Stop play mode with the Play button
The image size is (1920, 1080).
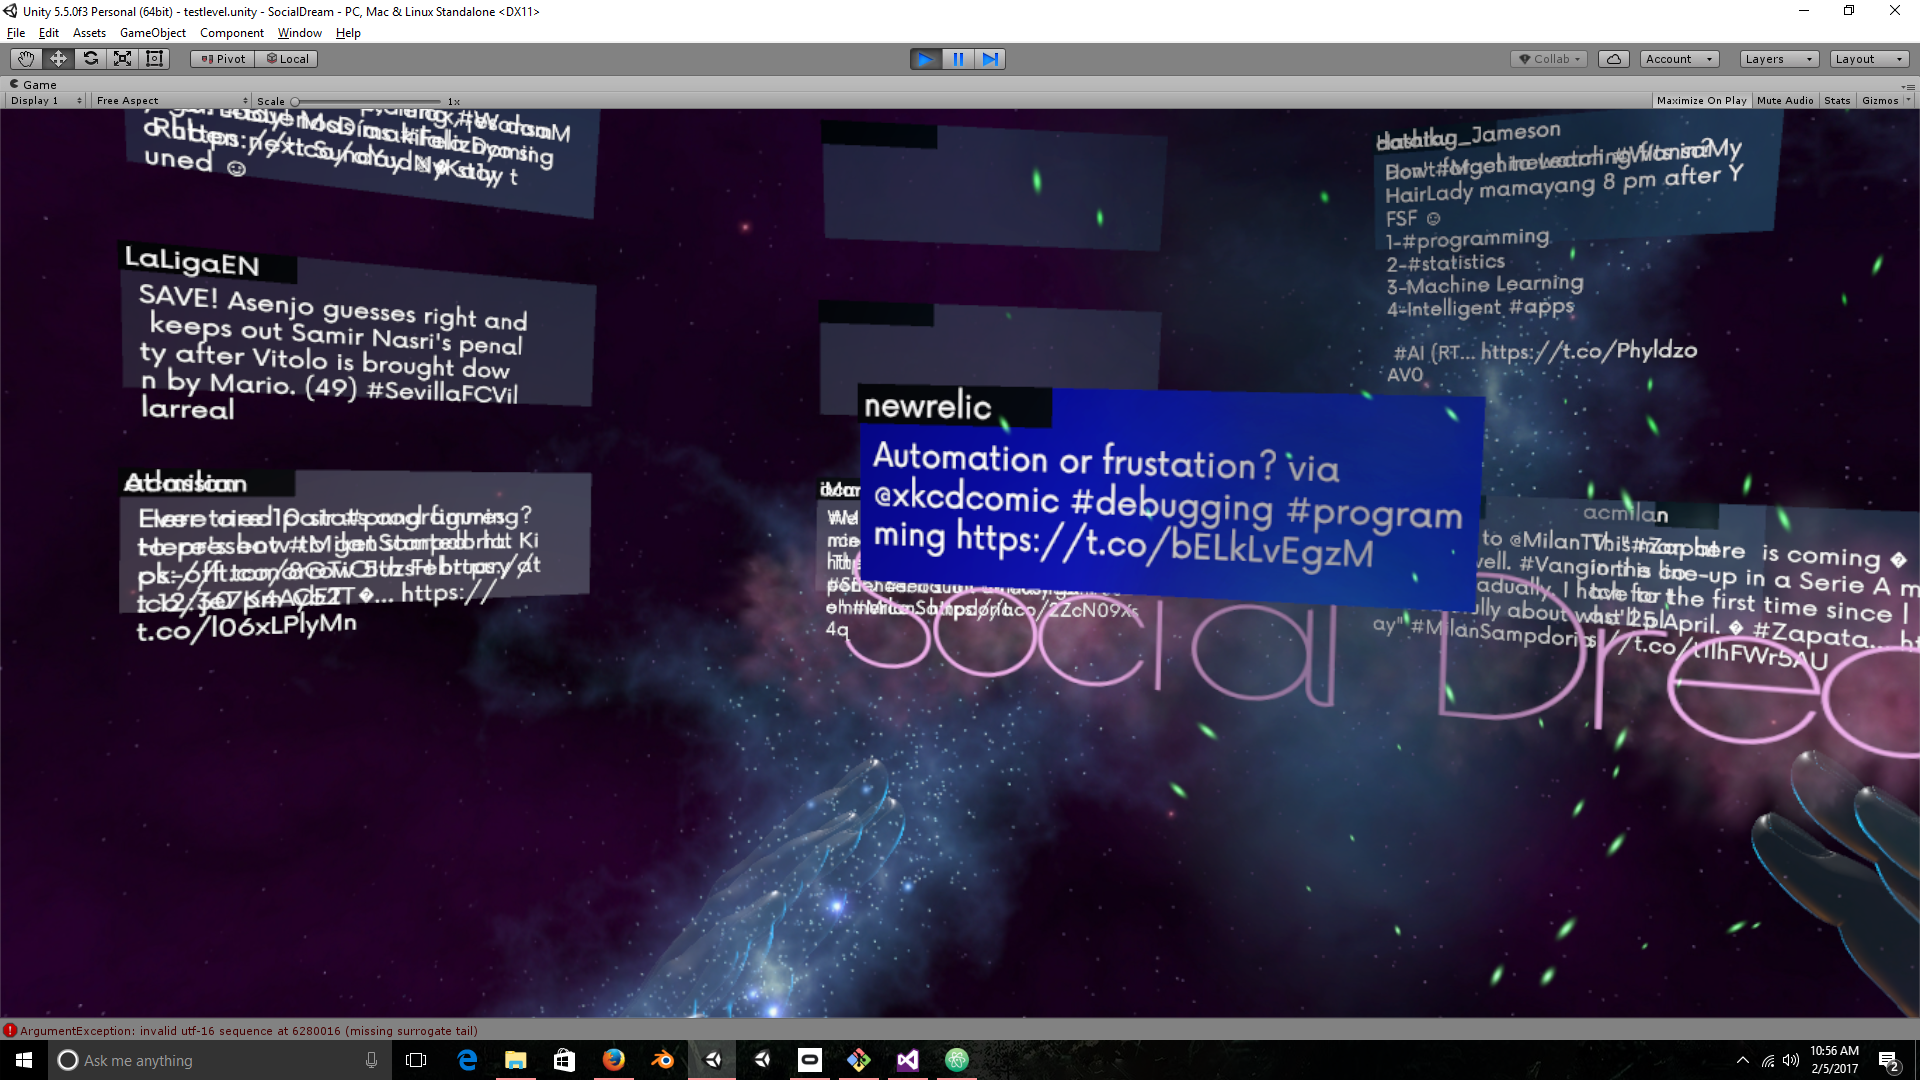click(x=925, y=59)
